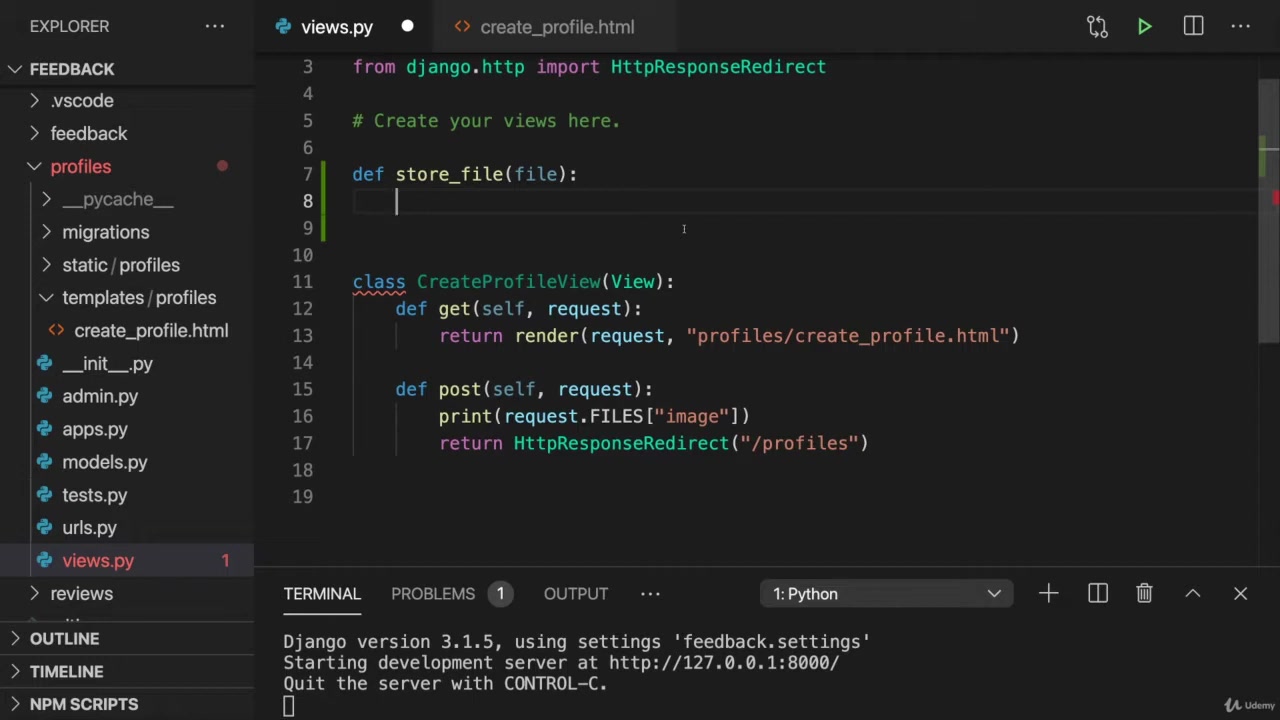Collapse the templates / profiles folder
The height and width of the screenshot is (720, 1280).
[138, 298]
